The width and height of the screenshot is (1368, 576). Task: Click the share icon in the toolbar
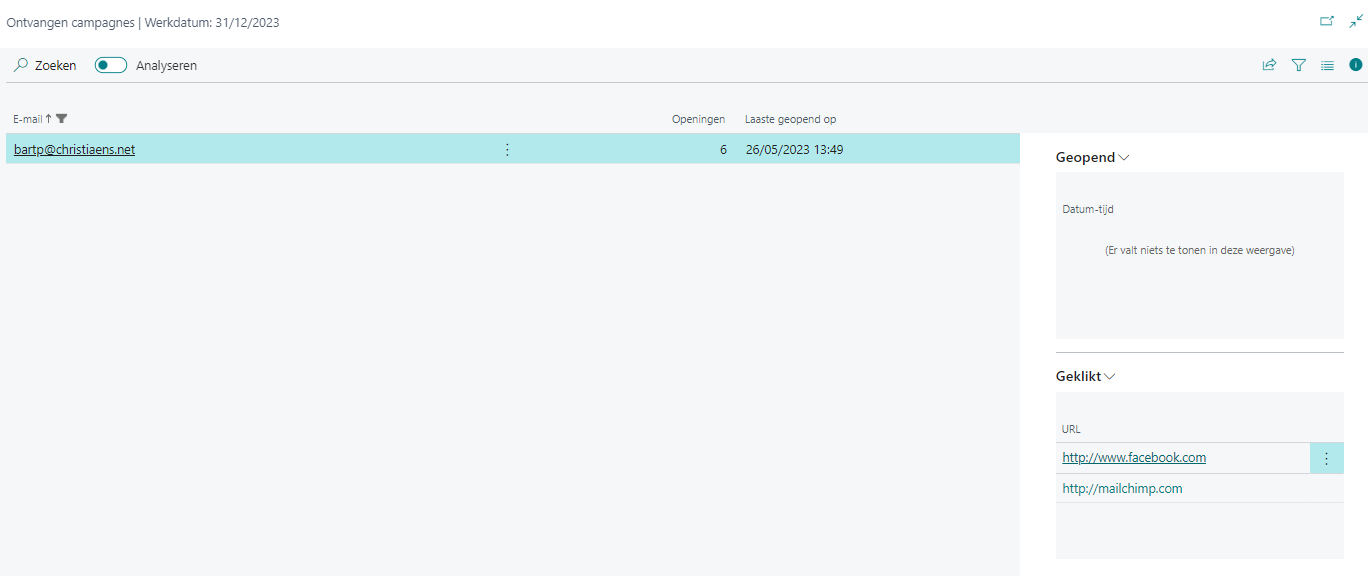[1269, 65]
